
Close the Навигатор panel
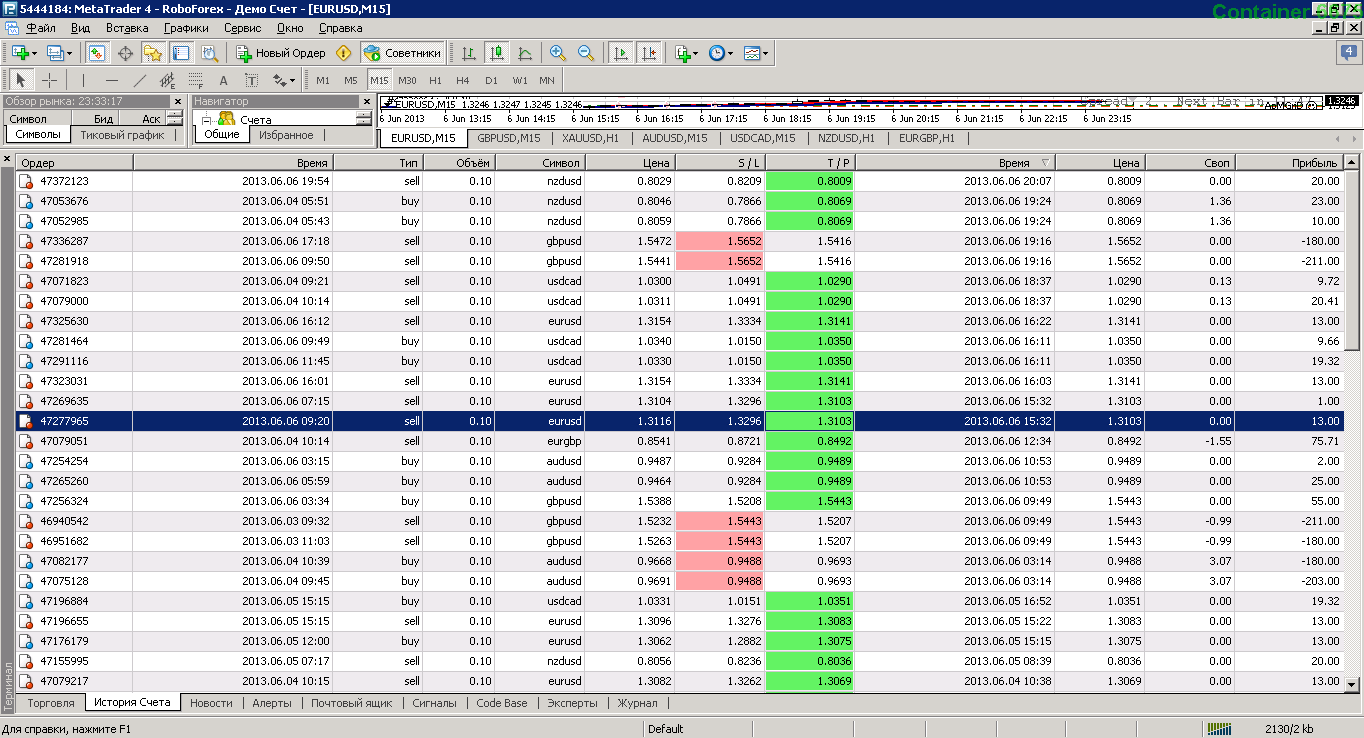point(366,101)
